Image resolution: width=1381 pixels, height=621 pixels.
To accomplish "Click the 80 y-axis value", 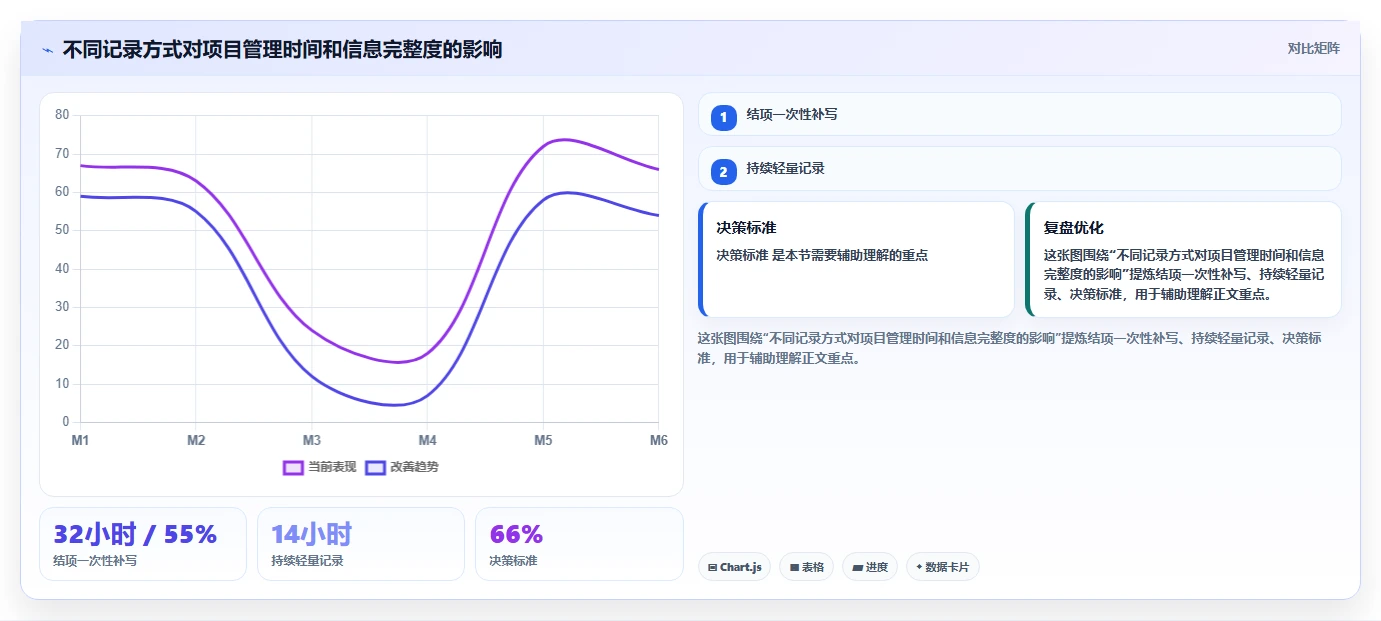I will [x=62, y=115].
